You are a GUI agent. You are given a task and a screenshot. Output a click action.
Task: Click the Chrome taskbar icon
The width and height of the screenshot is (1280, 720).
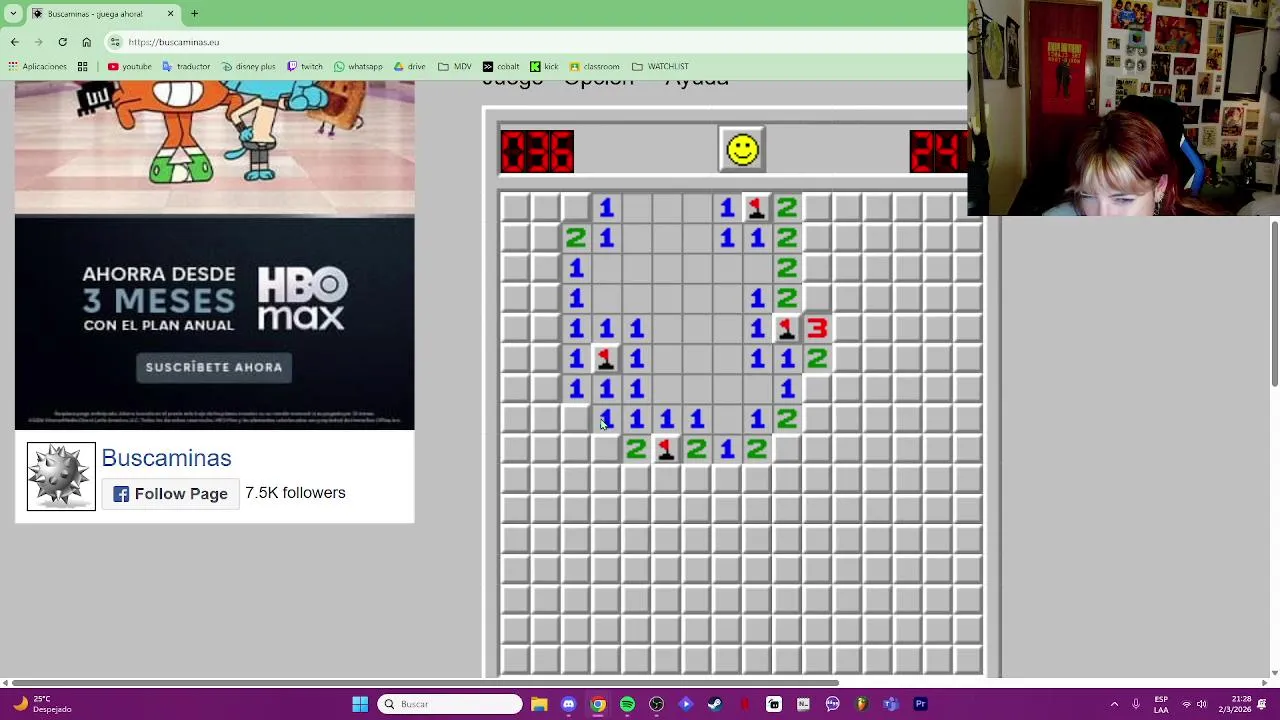[x=597, y=704]
